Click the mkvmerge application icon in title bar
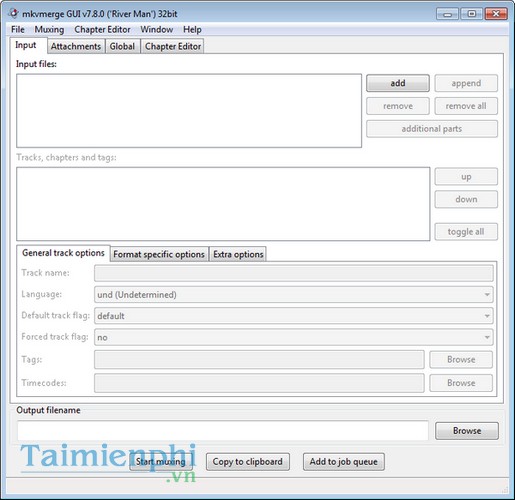 click(13, 13)
